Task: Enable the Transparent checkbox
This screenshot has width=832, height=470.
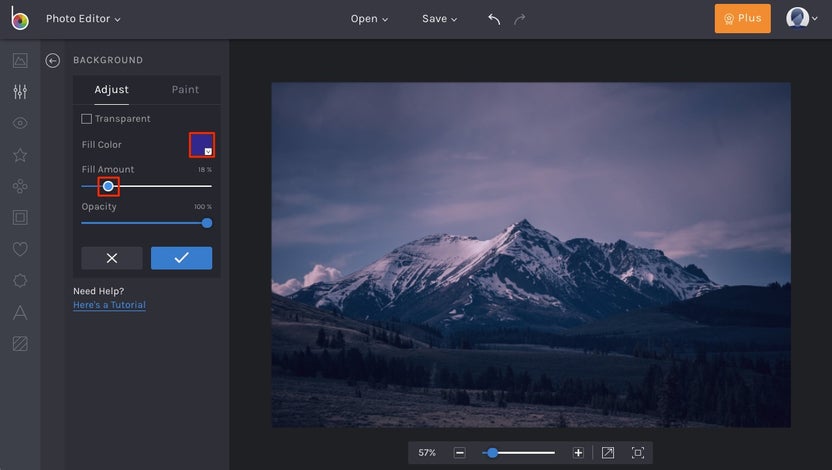Action: (87, 119)
